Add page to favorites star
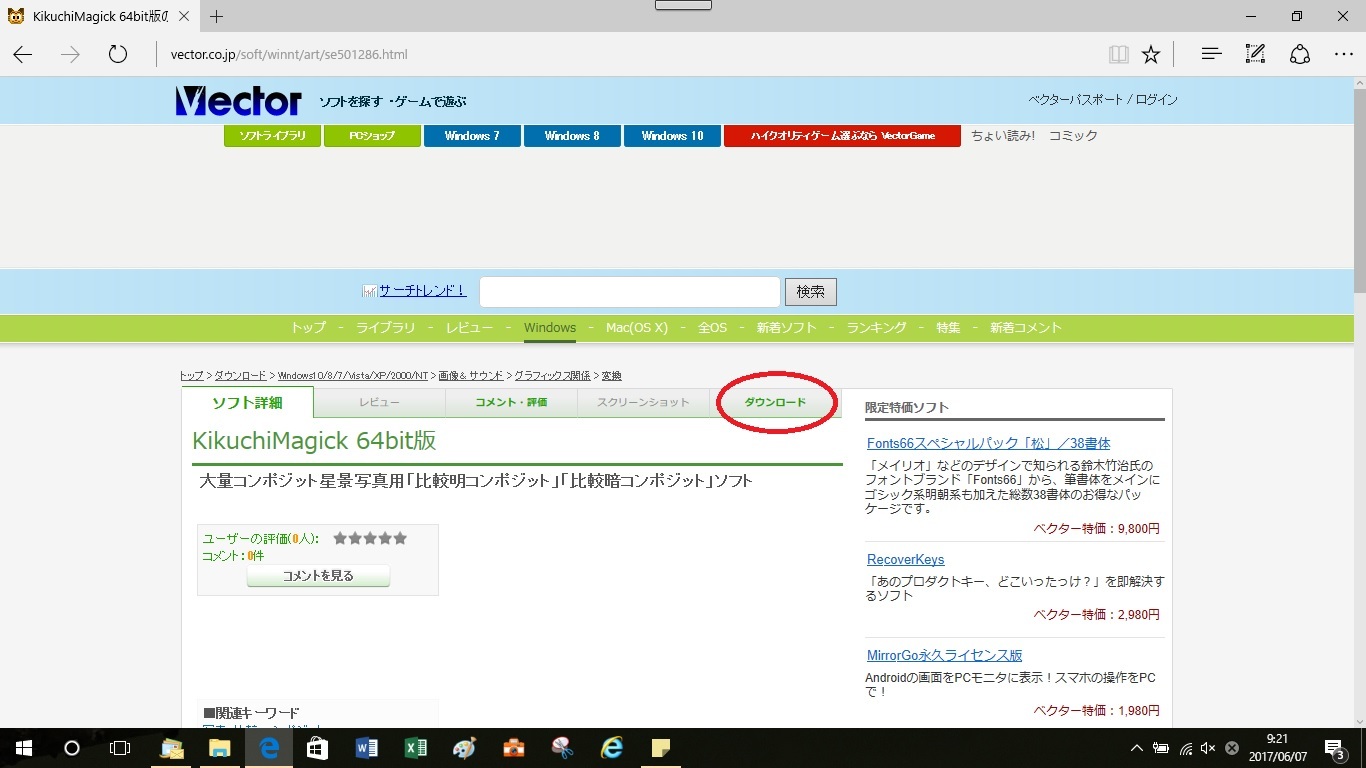 [x=1151, y=54]
